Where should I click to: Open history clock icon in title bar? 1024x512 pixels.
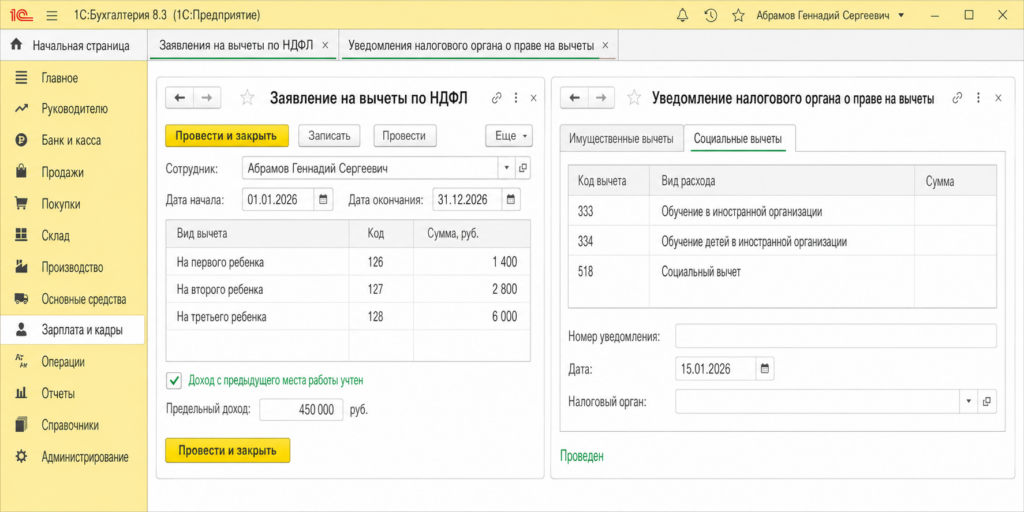click(711, 14)
